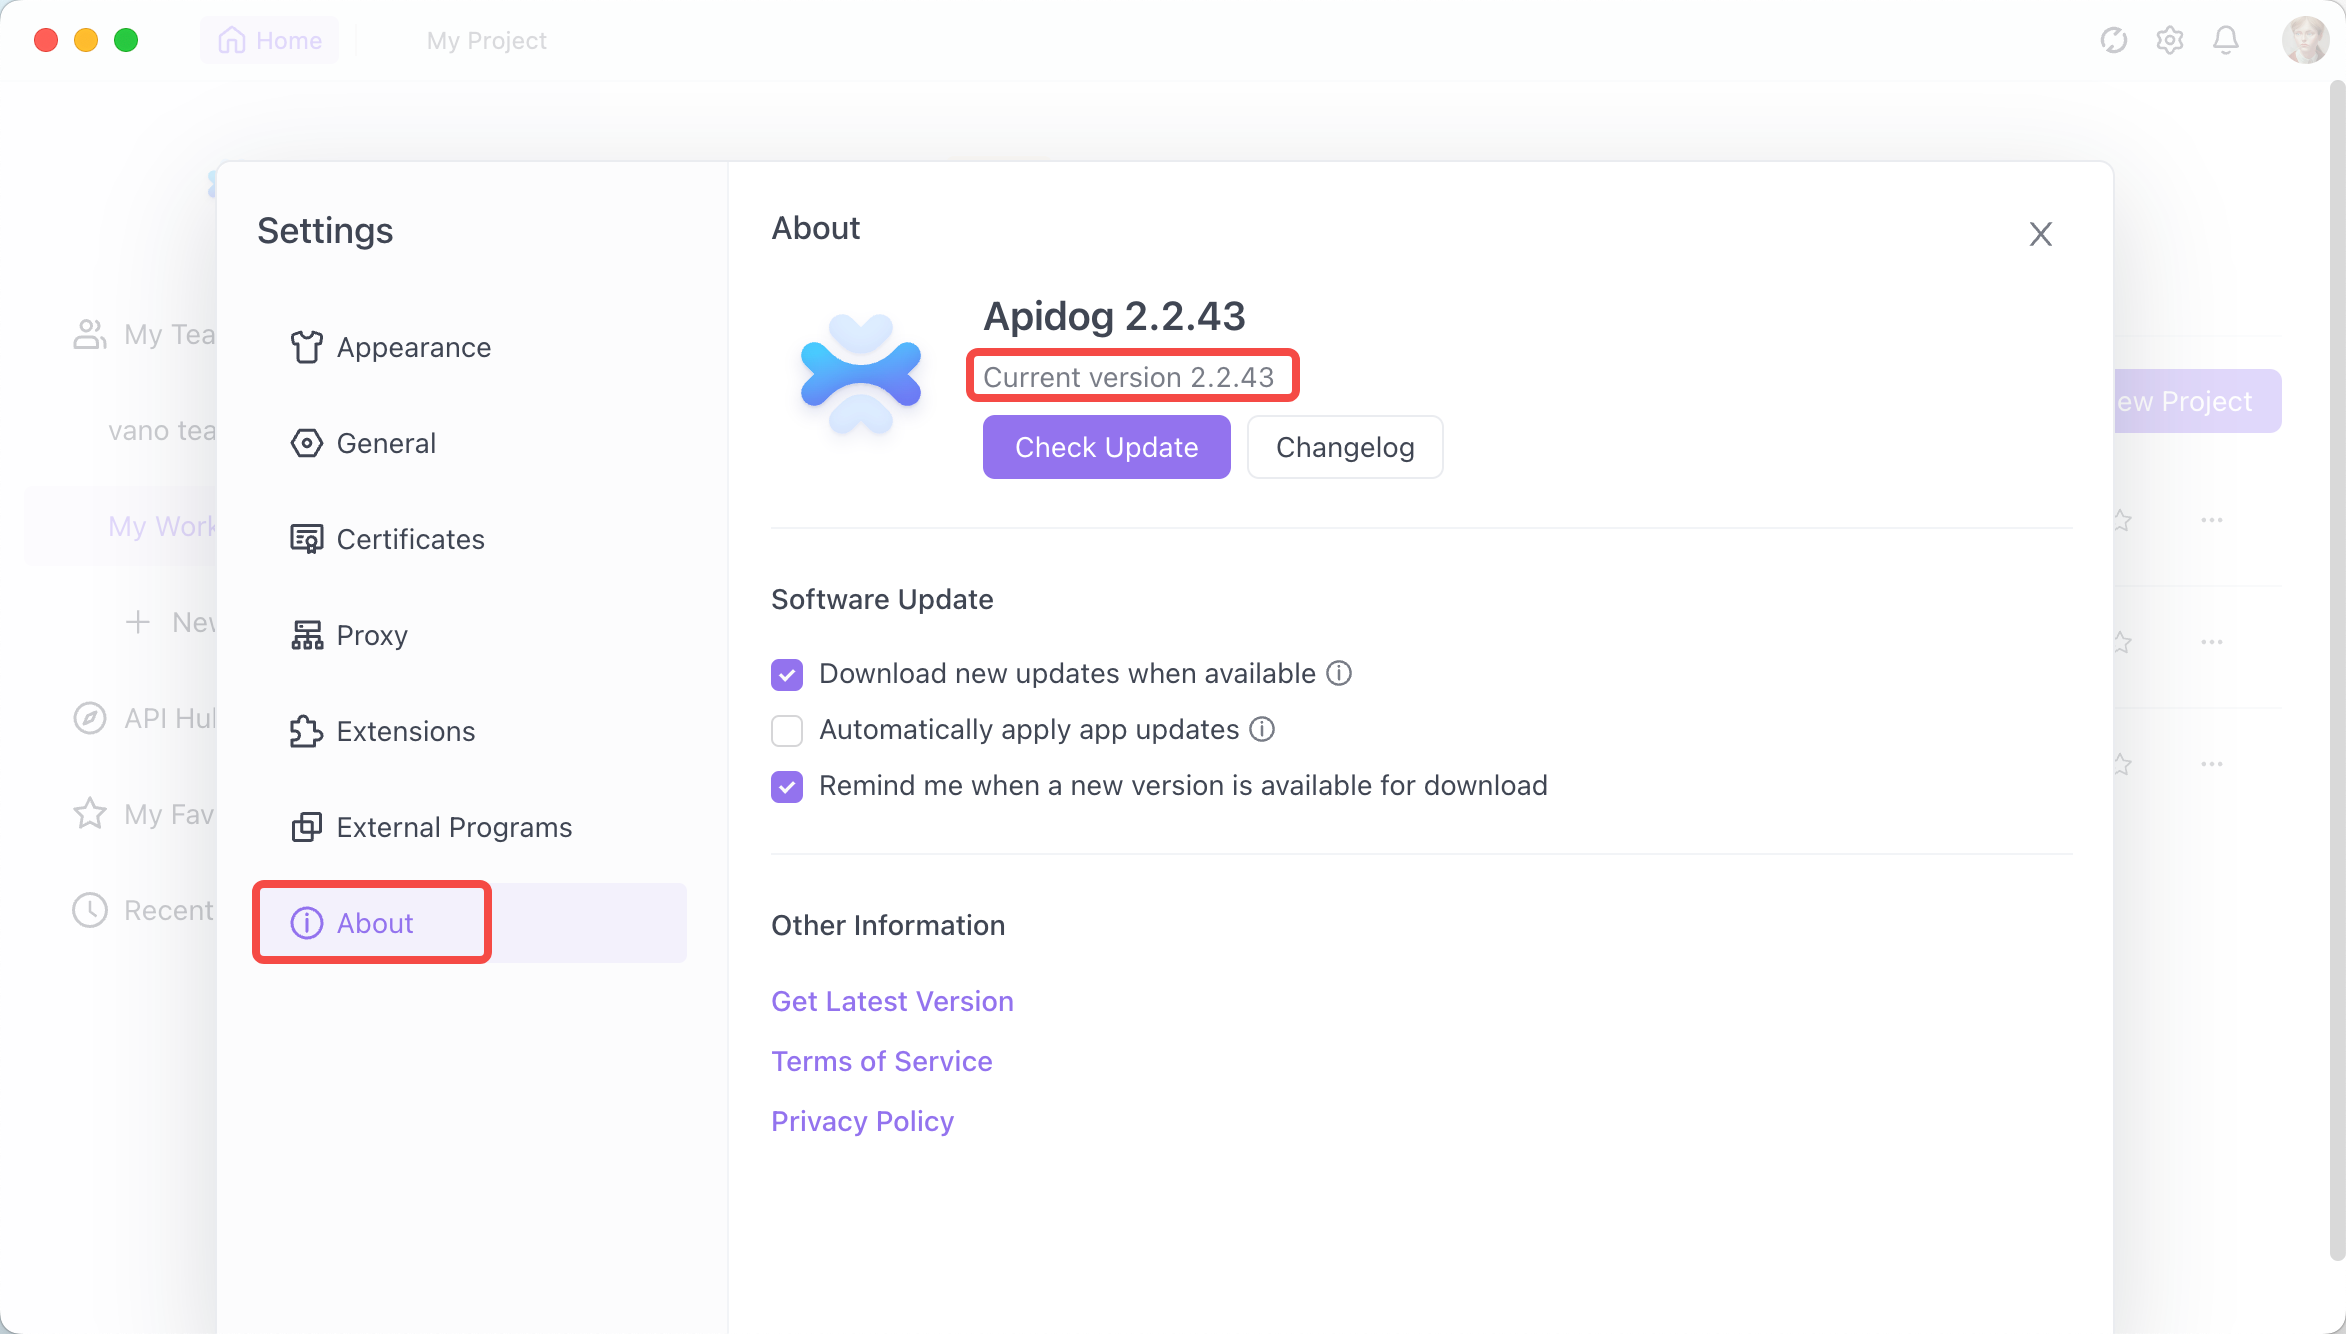
Task: Enable Automatically apply app updates
Action: click(787, 731)
